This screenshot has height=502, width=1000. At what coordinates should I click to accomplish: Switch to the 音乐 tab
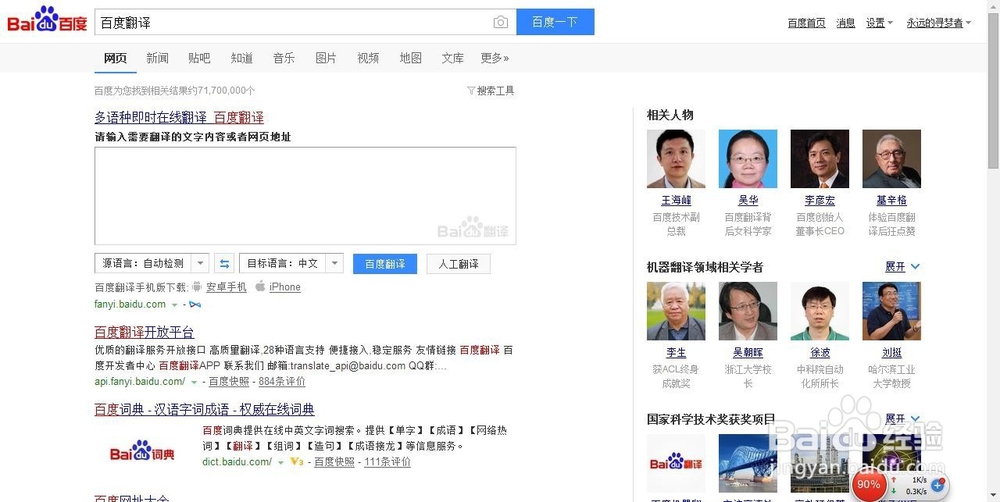[x=284, y=58]
